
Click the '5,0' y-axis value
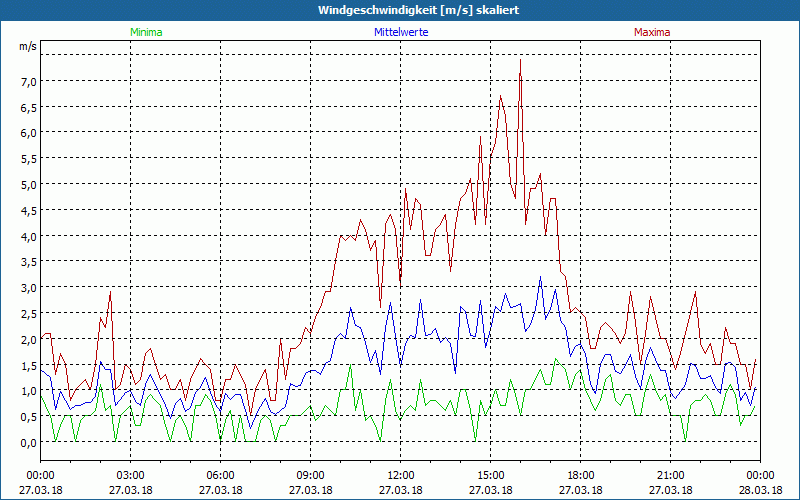tap(28, 184)
